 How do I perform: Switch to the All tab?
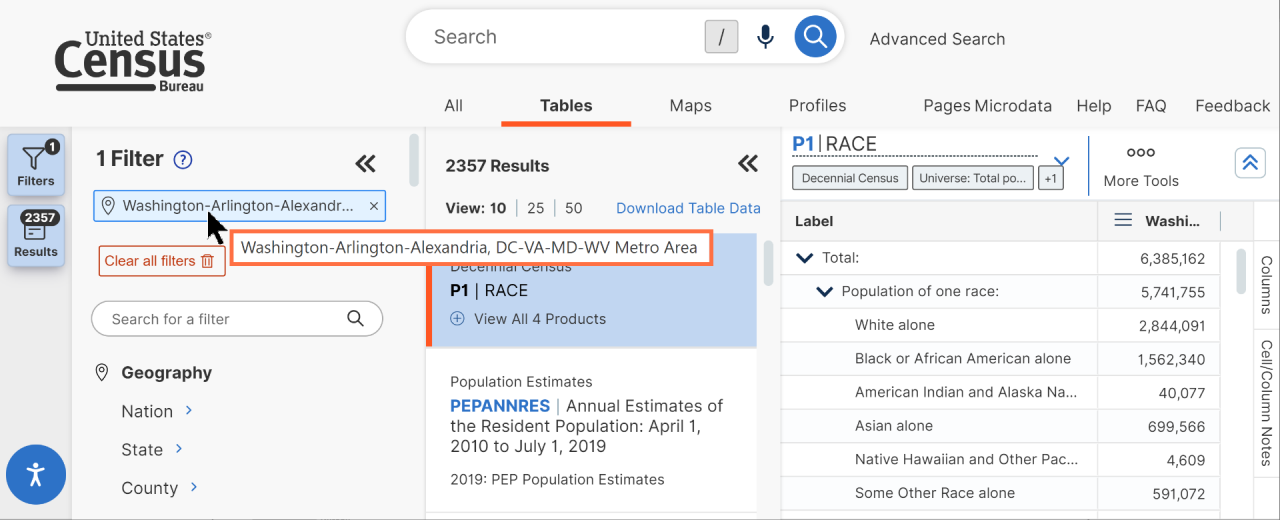pyautogui.click(x=454, y=105)
